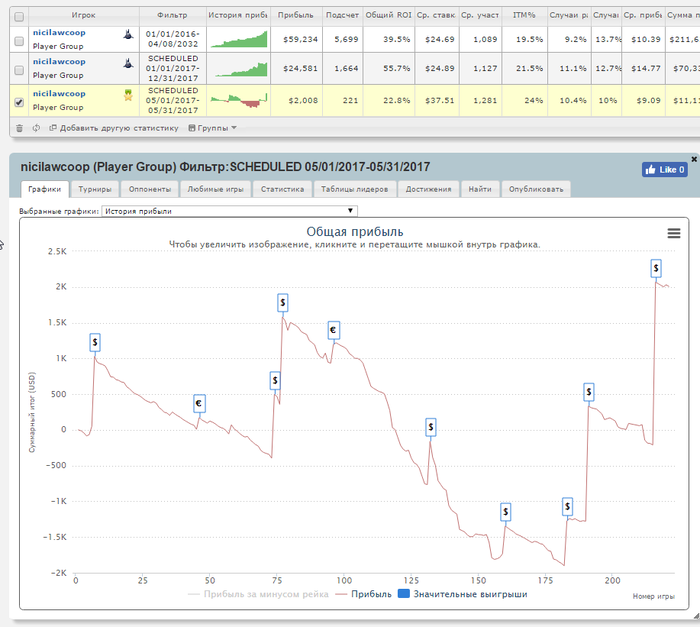The height and width of the screenshot is (627, 700).
Task: Click the € win marker near game 96
Action: click(x=333, y=330)
